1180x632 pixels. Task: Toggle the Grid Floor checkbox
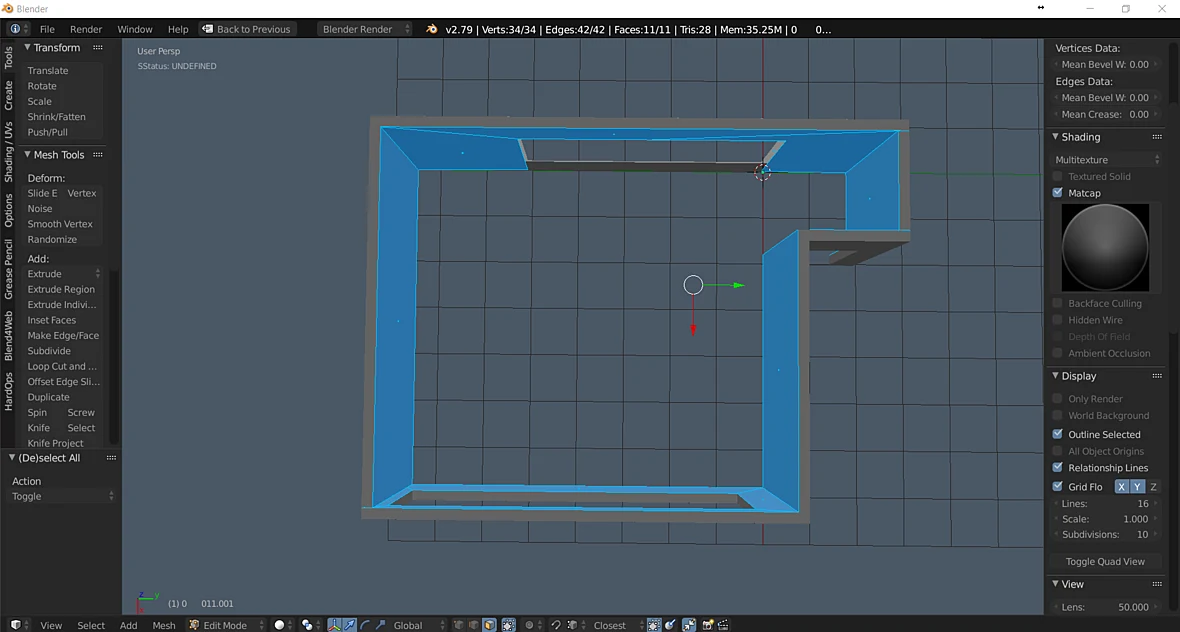click(x=1057, y=487)
